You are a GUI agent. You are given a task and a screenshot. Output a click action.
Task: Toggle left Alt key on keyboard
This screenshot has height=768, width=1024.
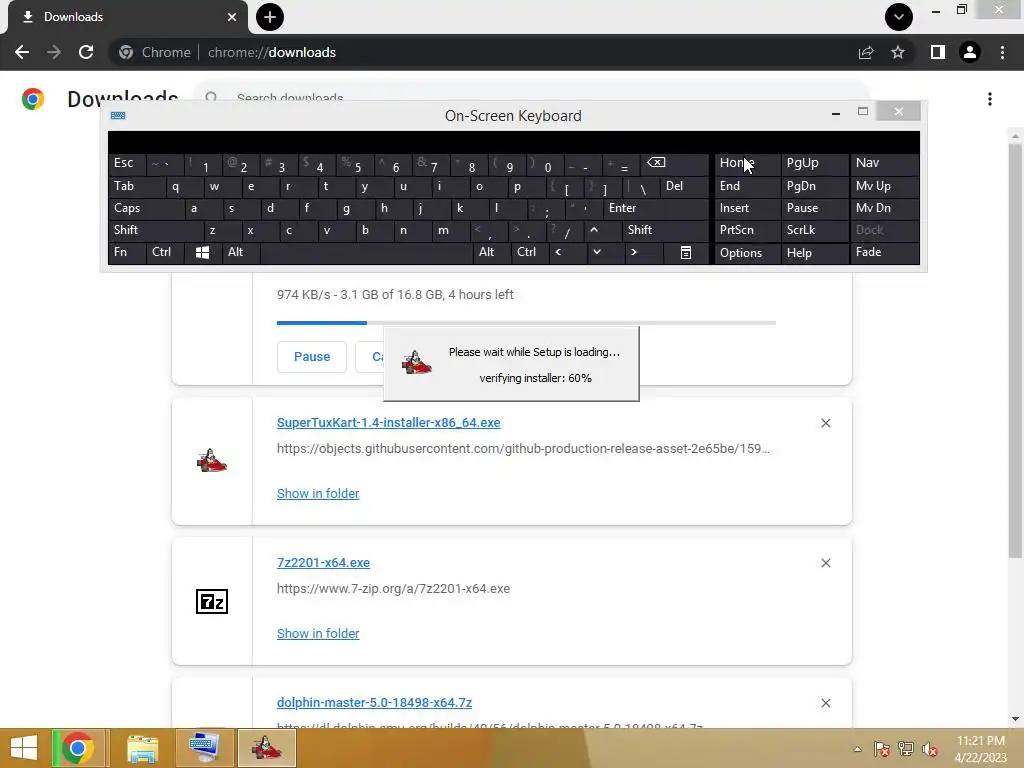point(240,252)
